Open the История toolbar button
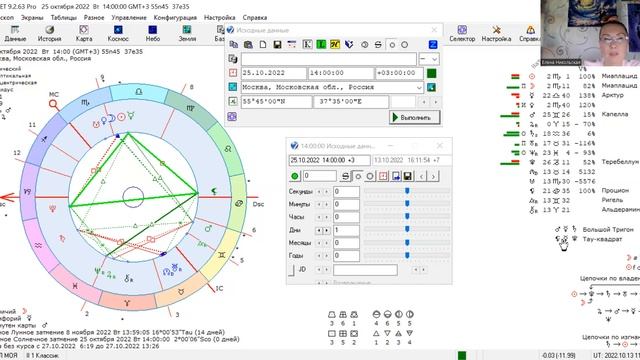 pyautogui.click(x=49, y=33)
